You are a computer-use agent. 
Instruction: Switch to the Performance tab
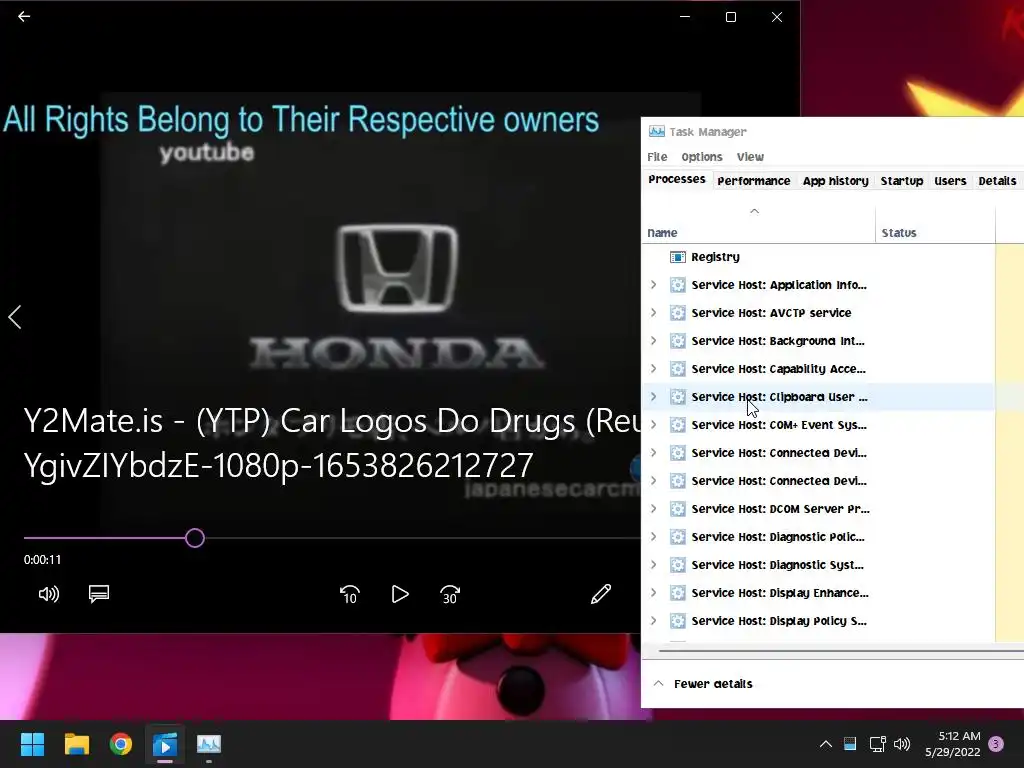[754, 181]
